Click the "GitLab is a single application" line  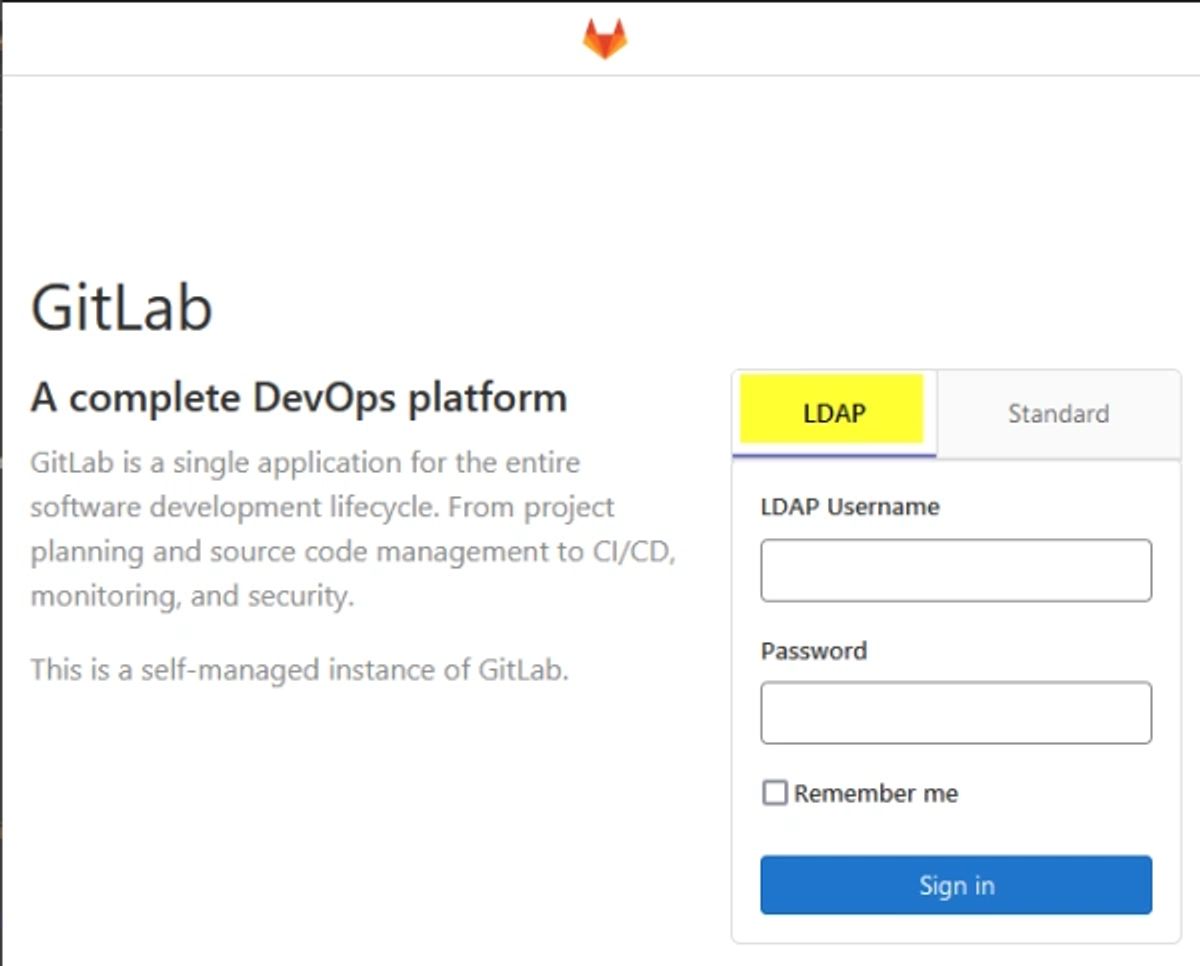(x=305, y=463)
